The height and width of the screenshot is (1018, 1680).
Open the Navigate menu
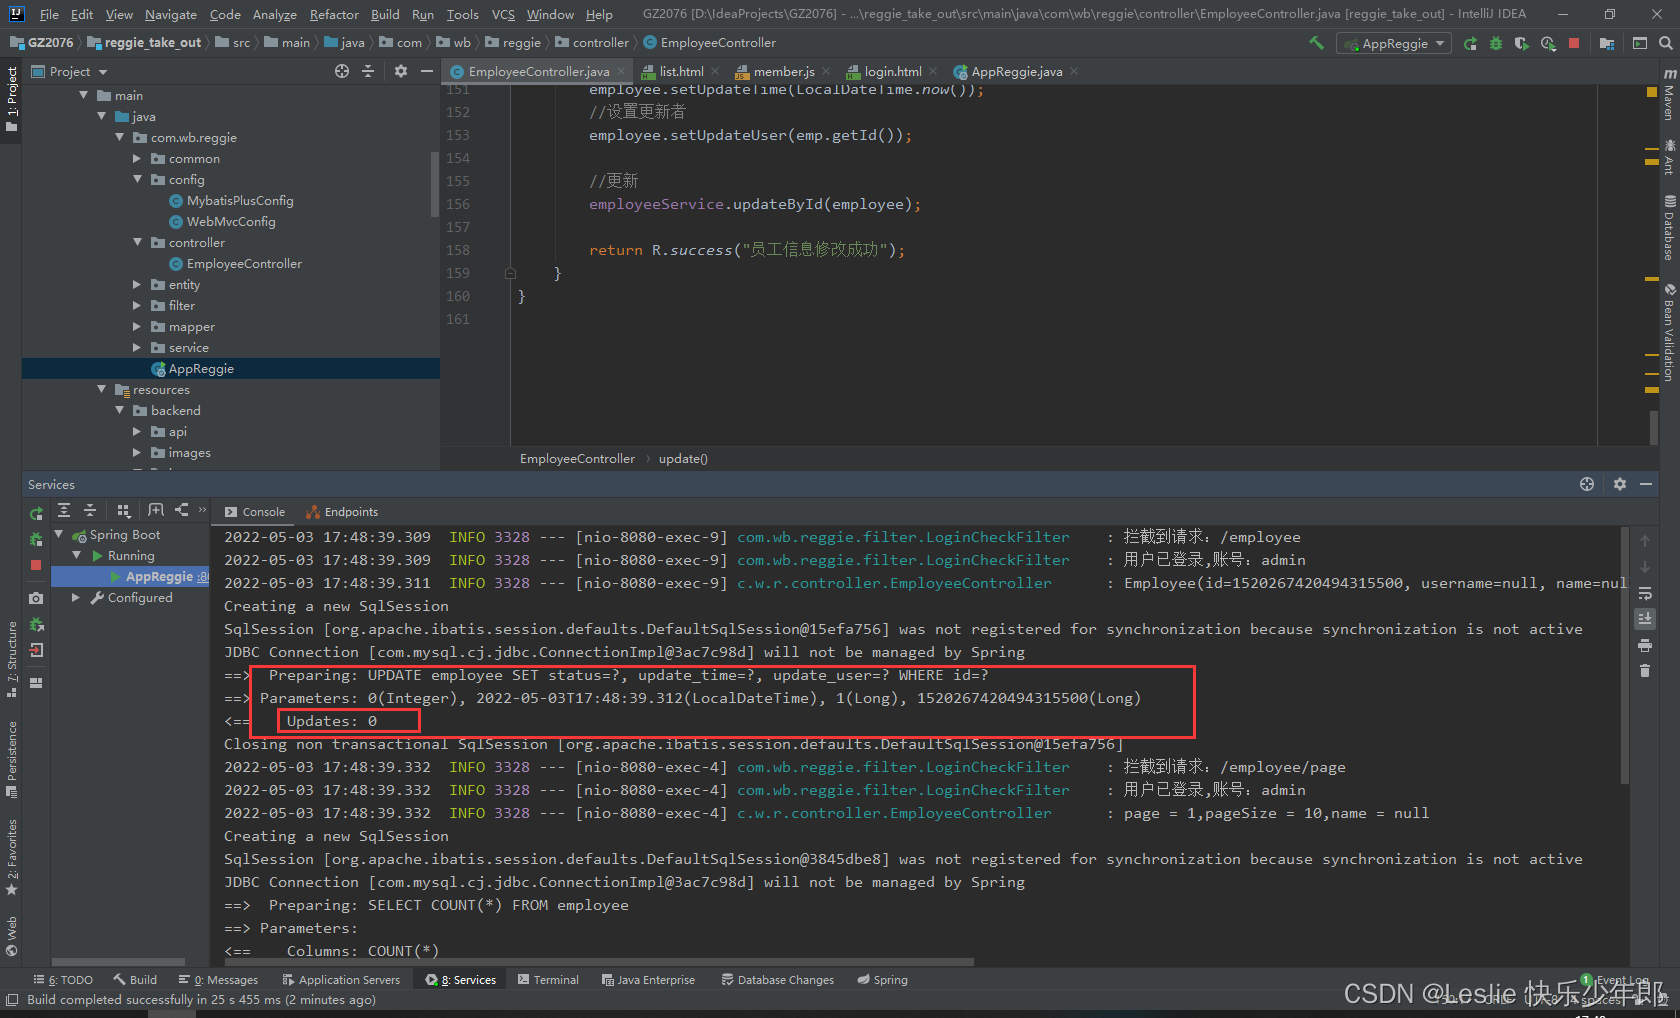(170, 14)
